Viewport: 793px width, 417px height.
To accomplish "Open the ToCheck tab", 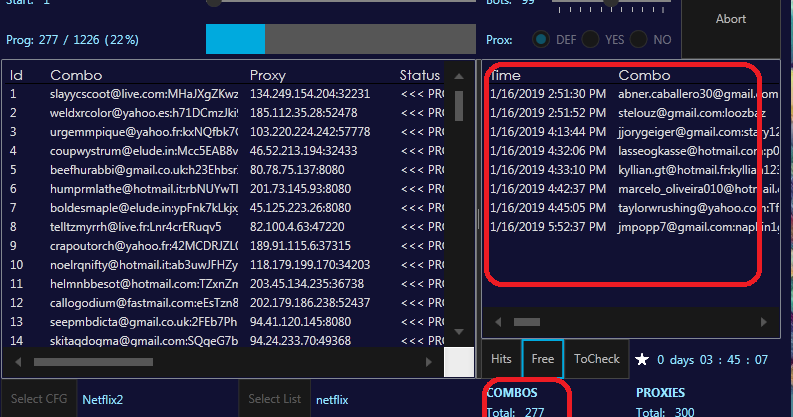I will point(597,359).
